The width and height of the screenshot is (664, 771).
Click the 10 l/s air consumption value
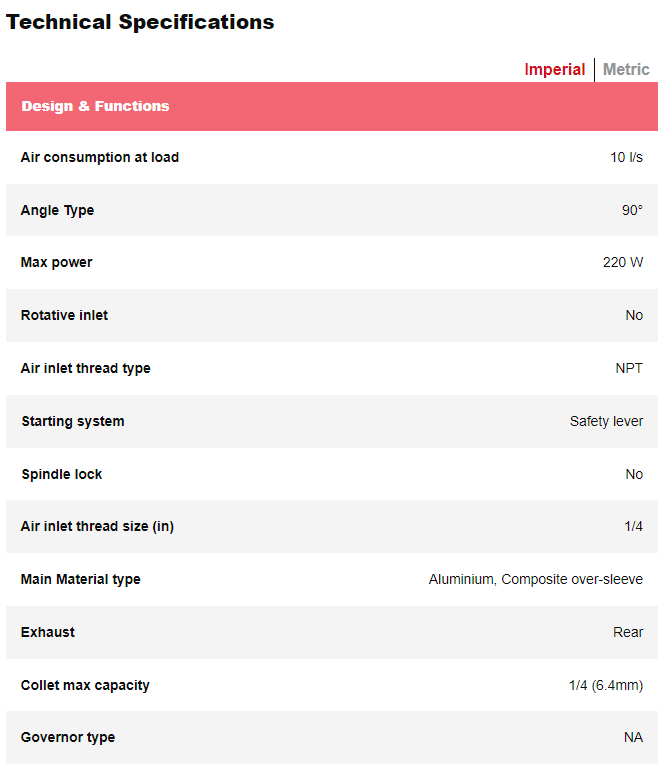(626, 157)
